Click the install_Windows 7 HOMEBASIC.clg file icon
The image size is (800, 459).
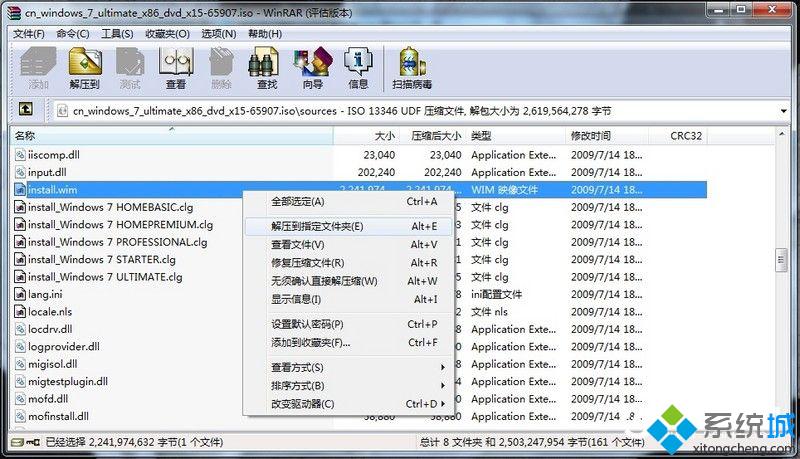20,207
